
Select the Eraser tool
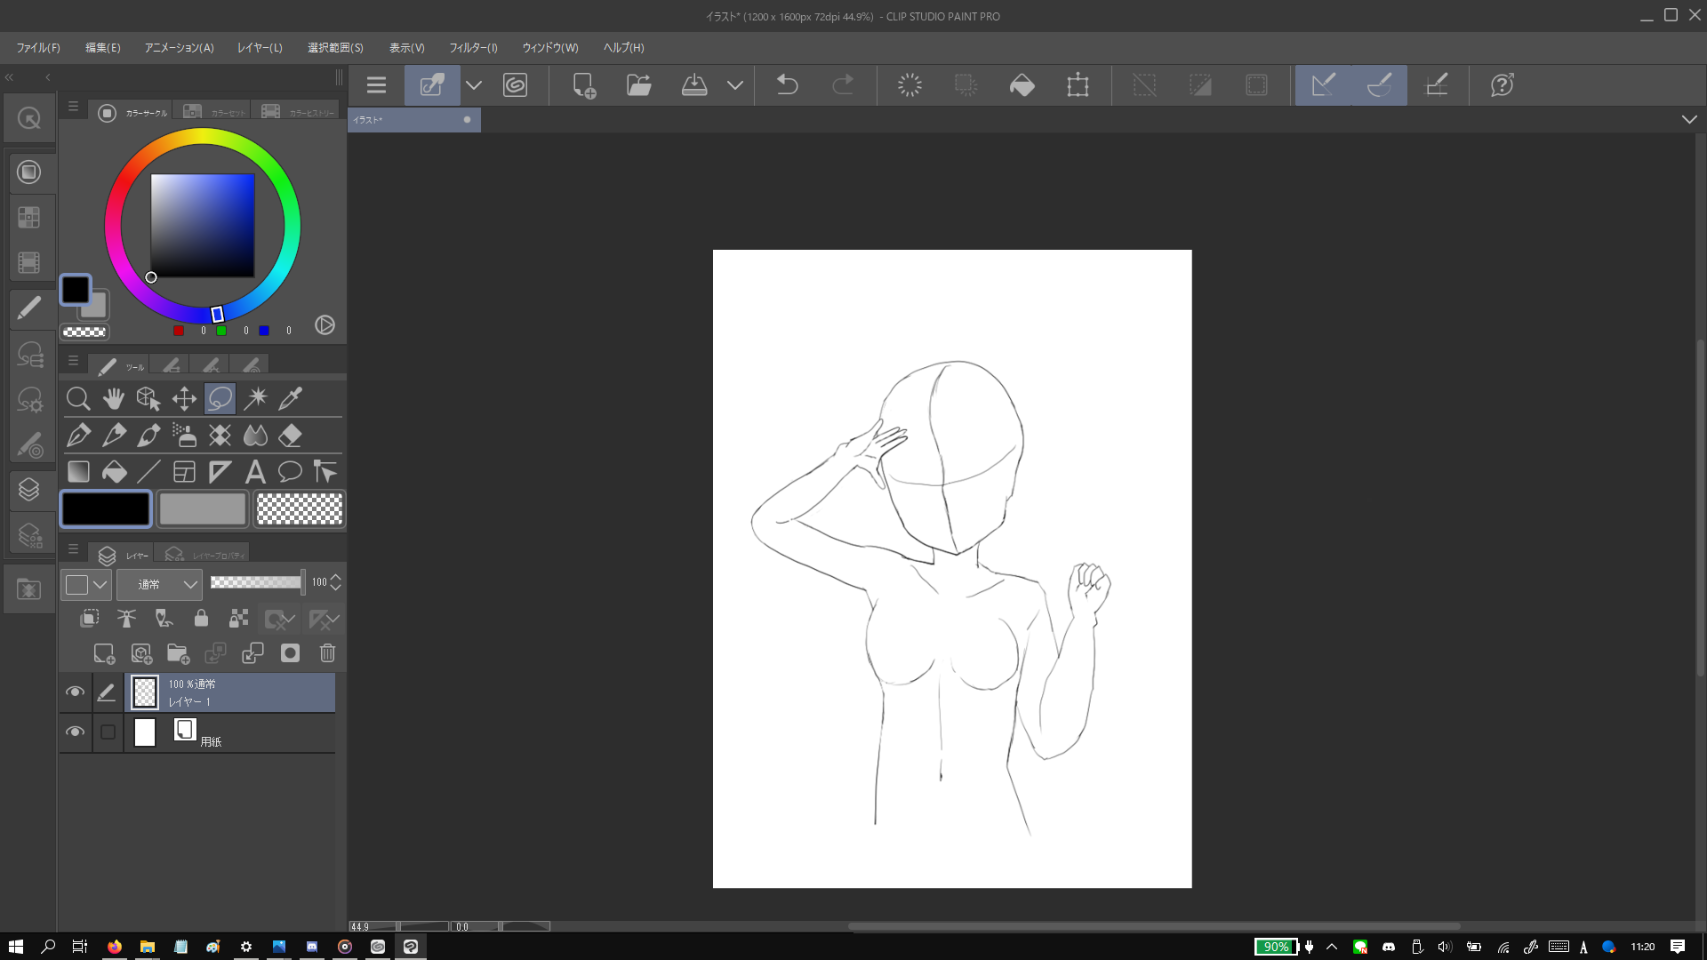click(x=291, y=435)
